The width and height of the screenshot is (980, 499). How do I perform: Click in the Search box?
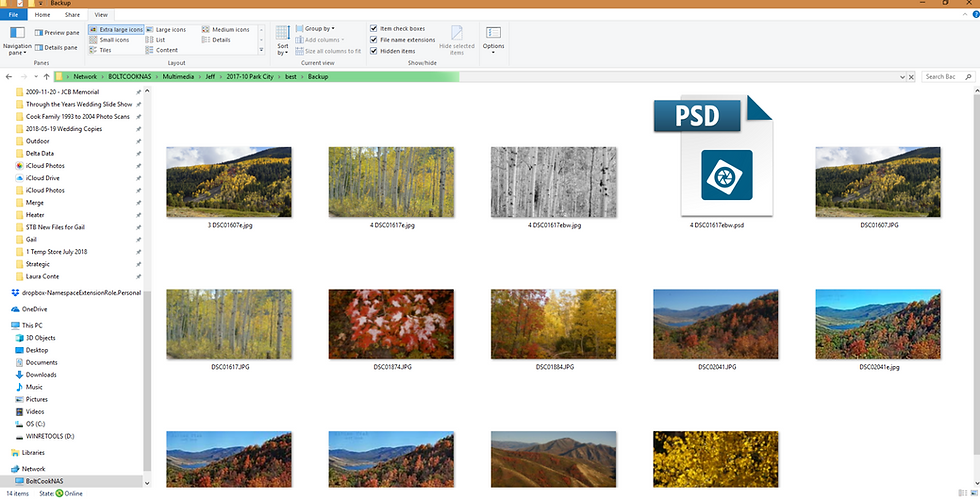pos(948,77)
